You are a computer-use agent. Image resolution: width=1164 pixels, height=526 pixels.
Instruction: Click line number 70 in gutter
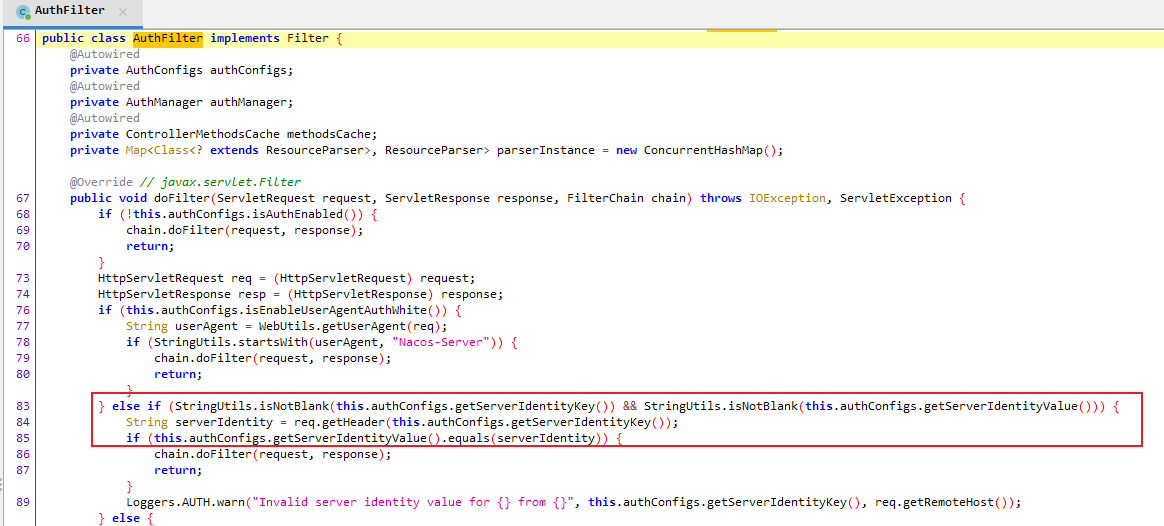coord(22,246)
